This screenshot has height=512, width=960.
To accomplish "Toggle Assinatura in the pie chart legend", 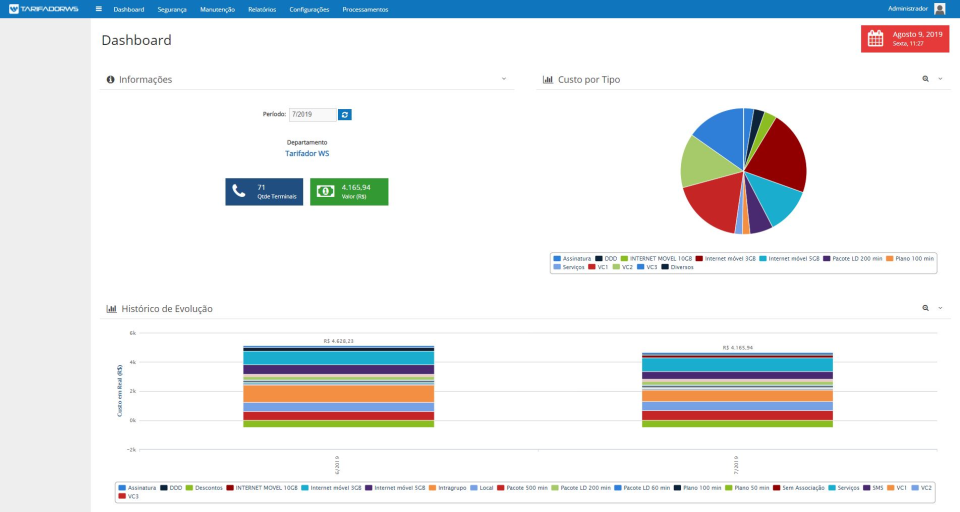I will [x=572, y=258].
